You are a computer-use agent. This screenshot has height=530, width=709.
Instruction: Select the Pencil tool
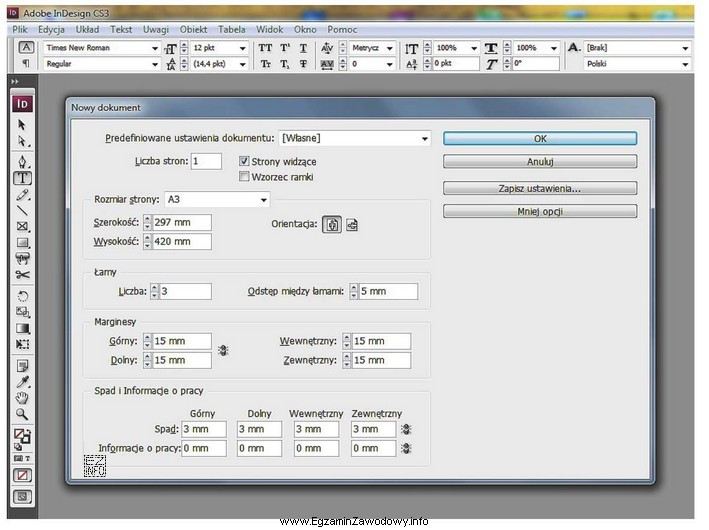tap(22, 195)
